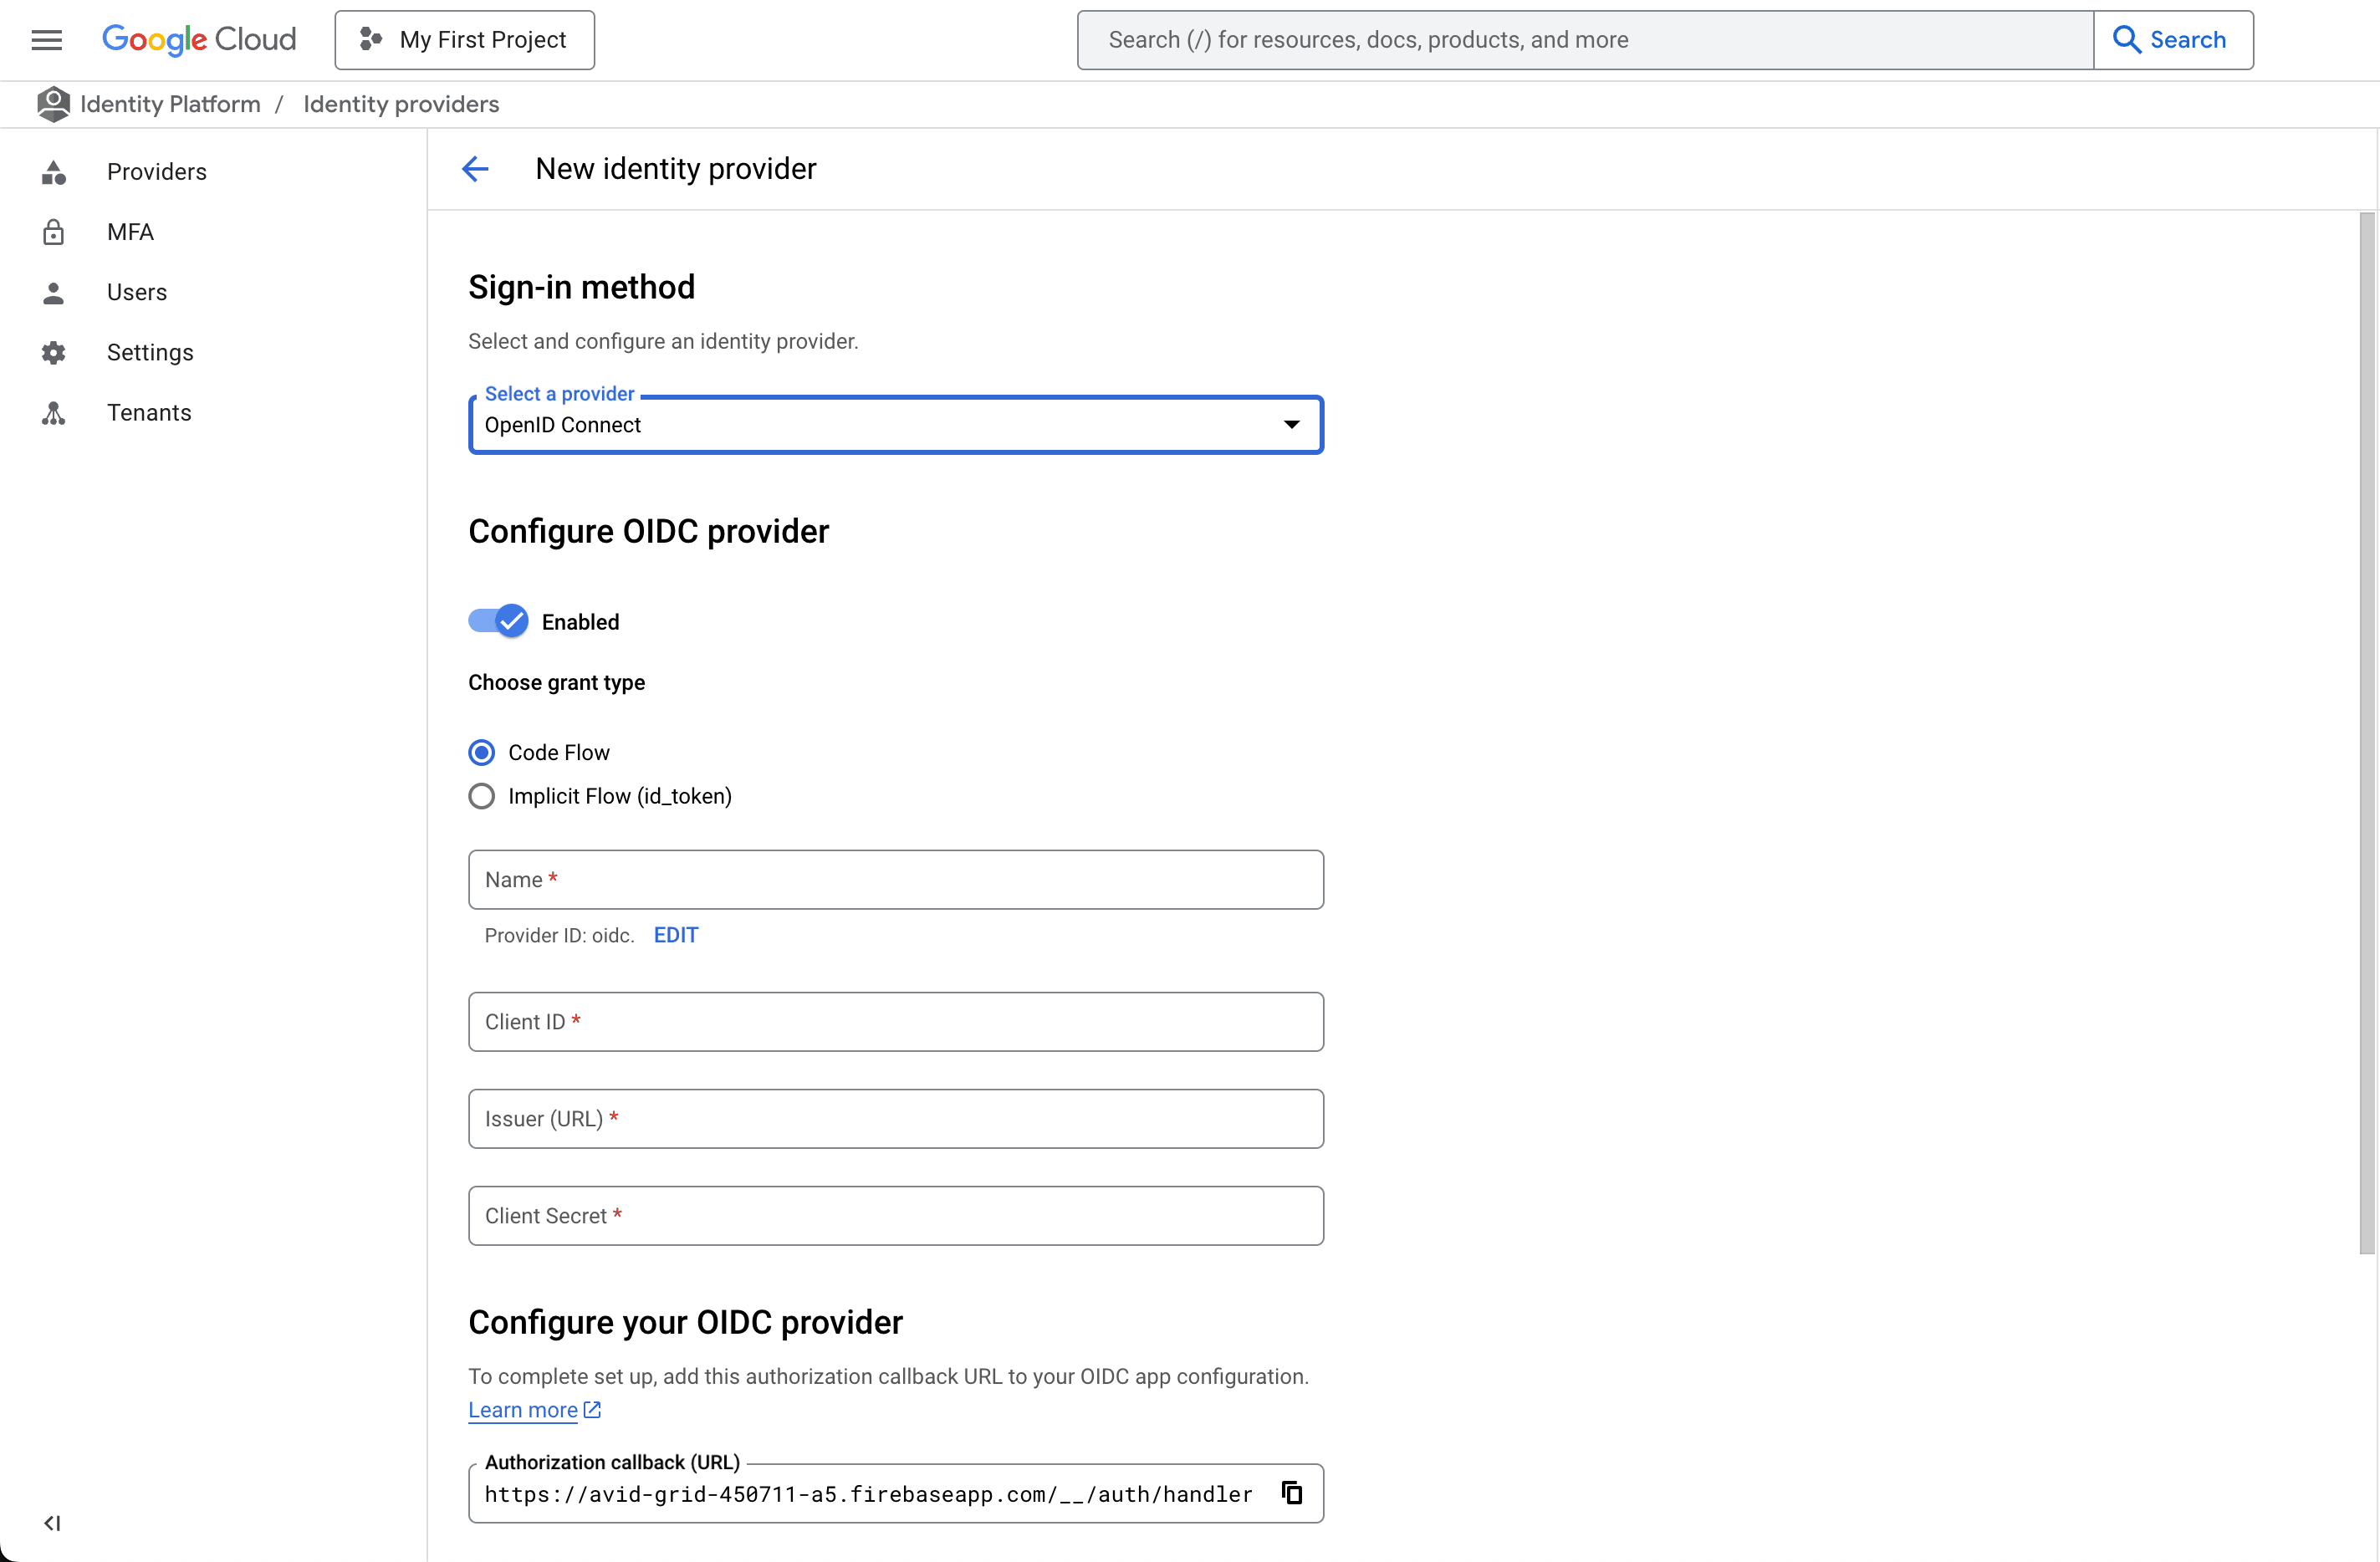Click into the Client ID field
2380x1562 pixels.
point(895,1021)
